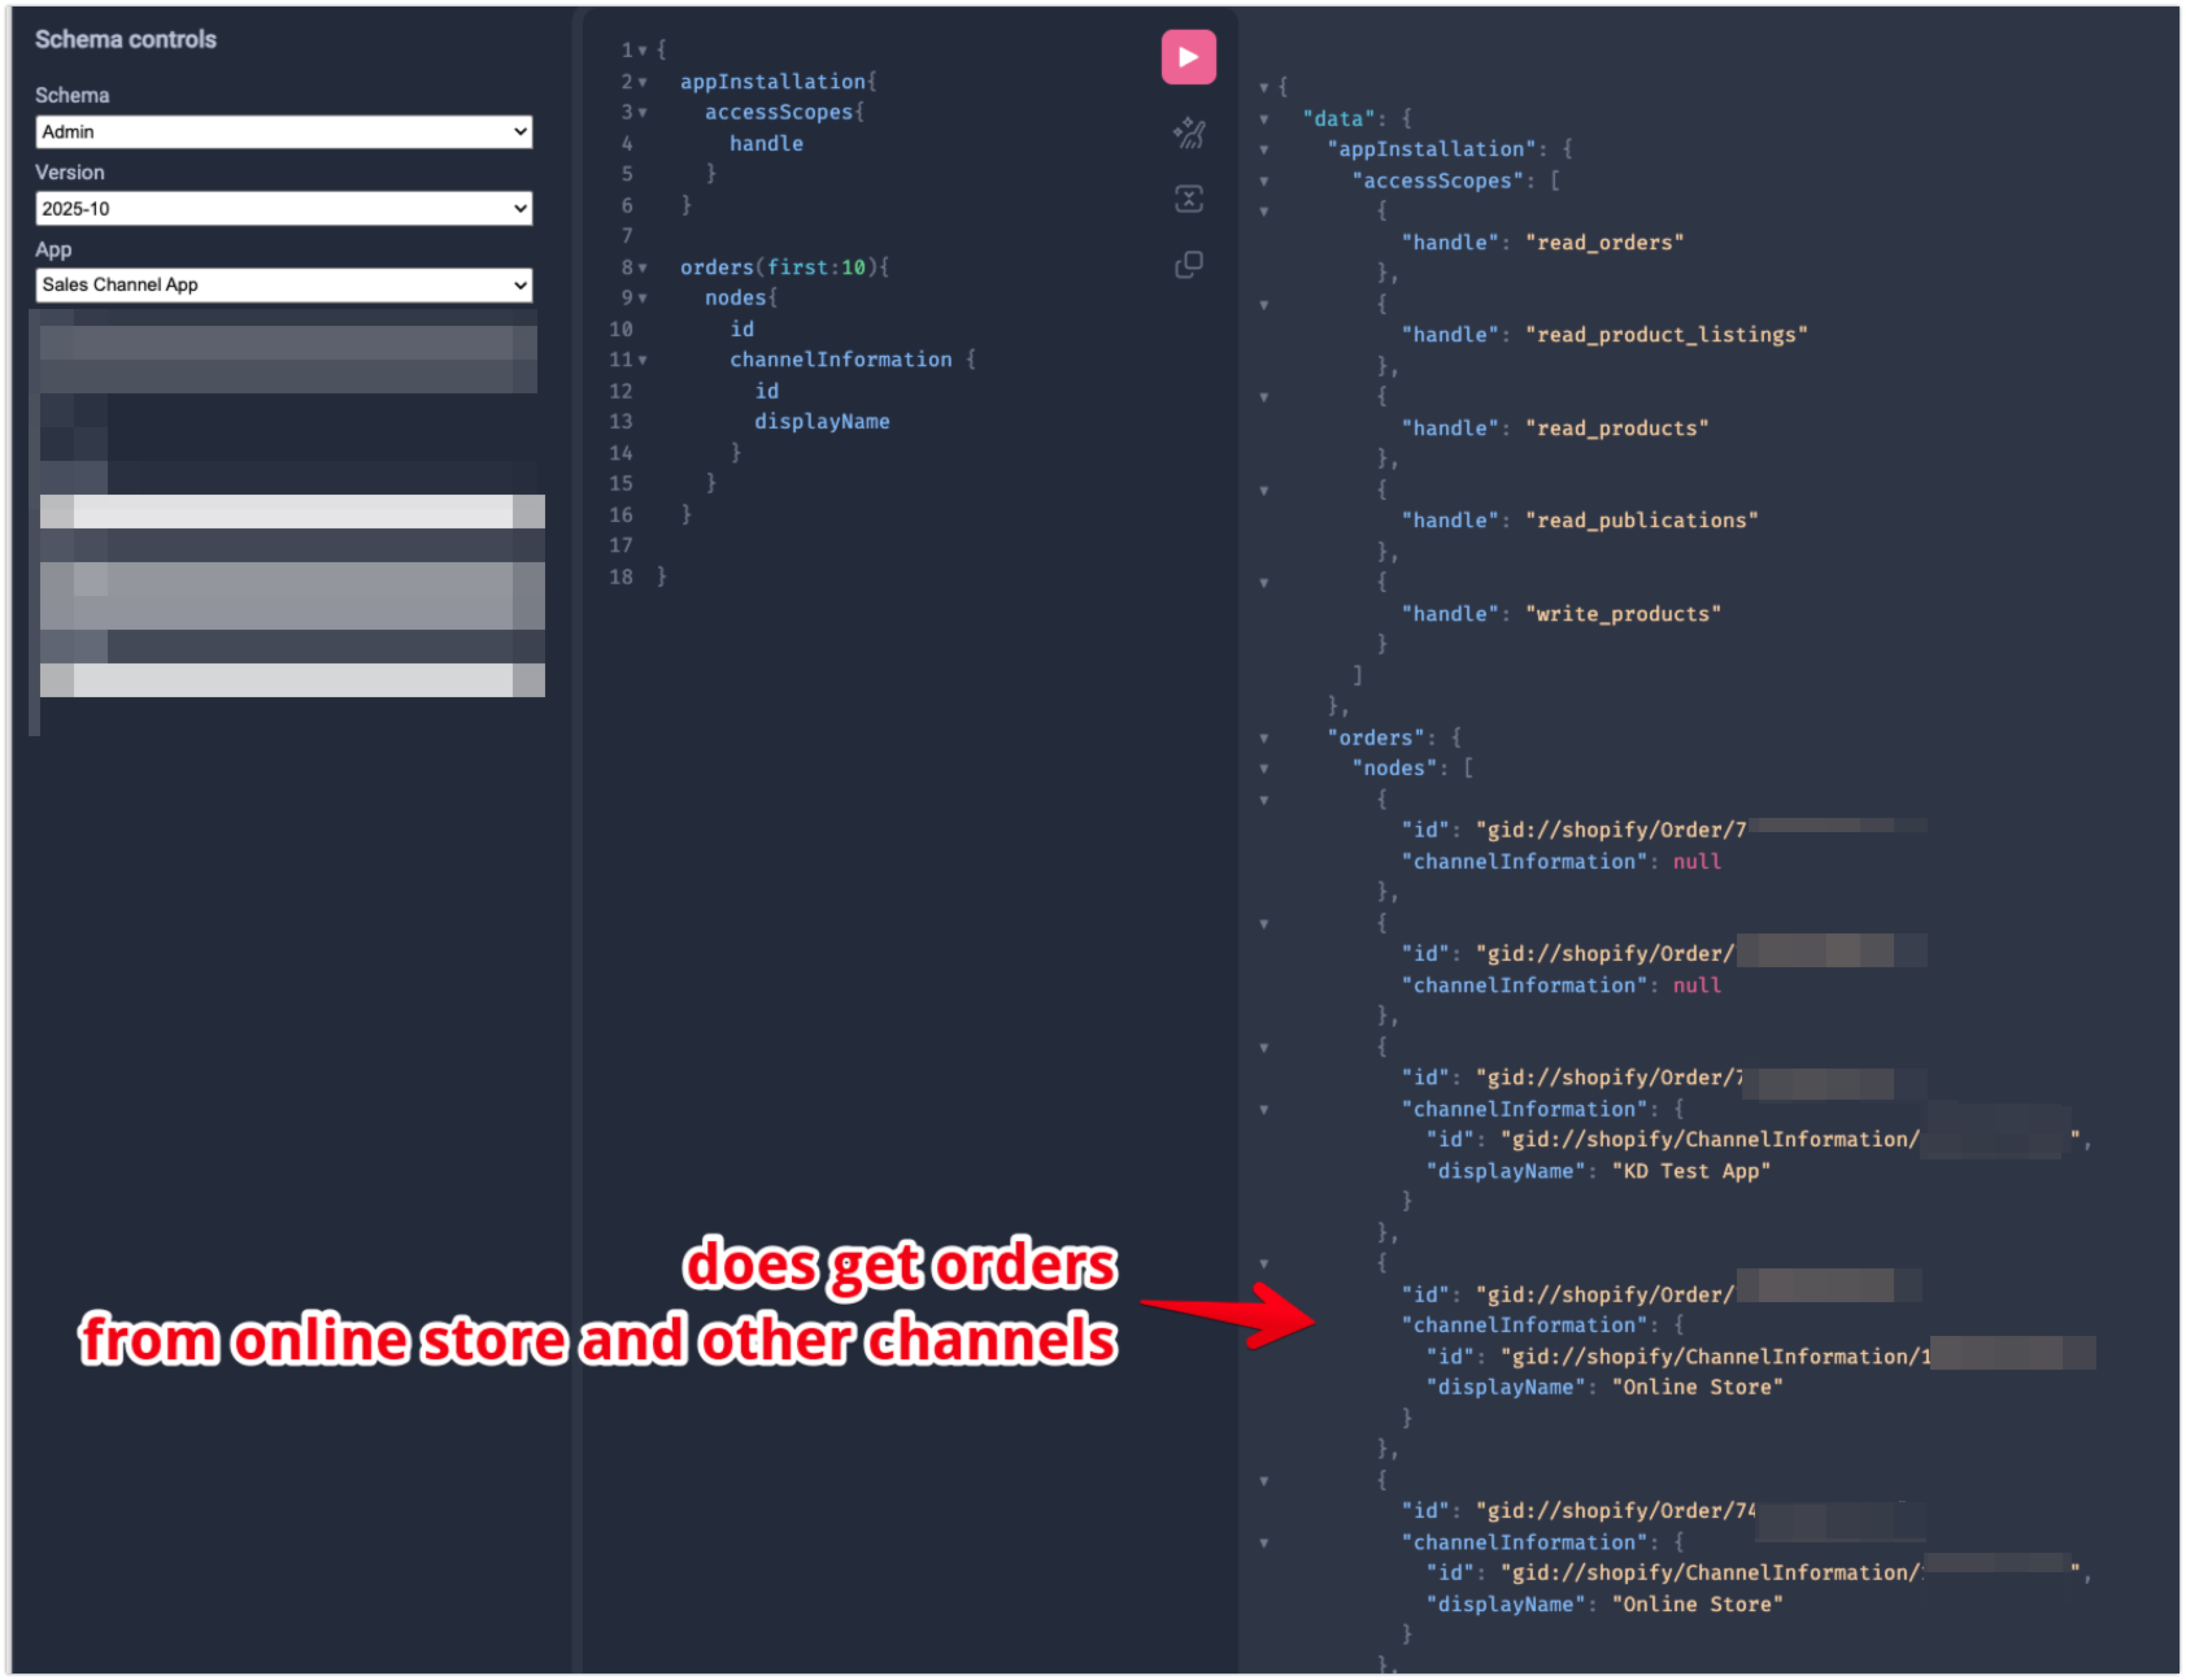Collapse the appInstallation block on line 2

click(x=643, y=82)
